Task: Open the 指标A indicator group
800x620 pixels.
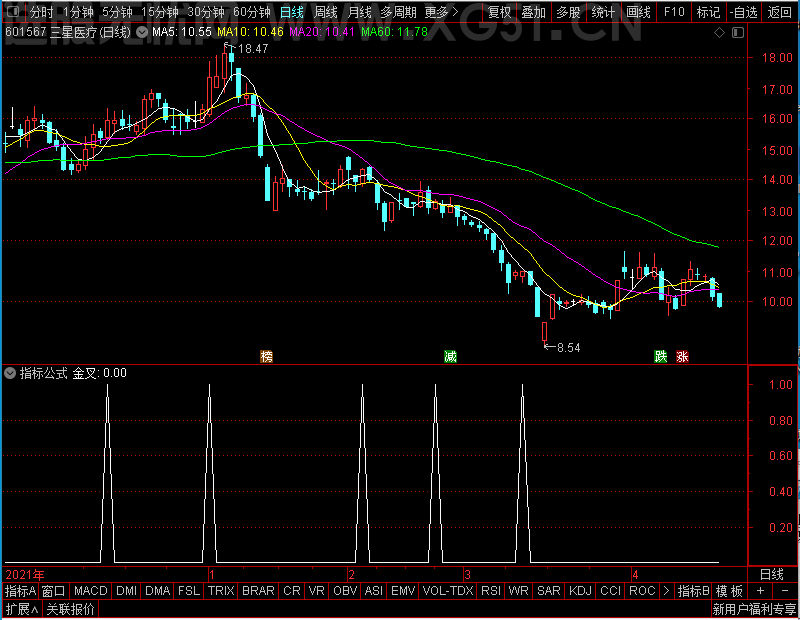Action: coord(20,591)
